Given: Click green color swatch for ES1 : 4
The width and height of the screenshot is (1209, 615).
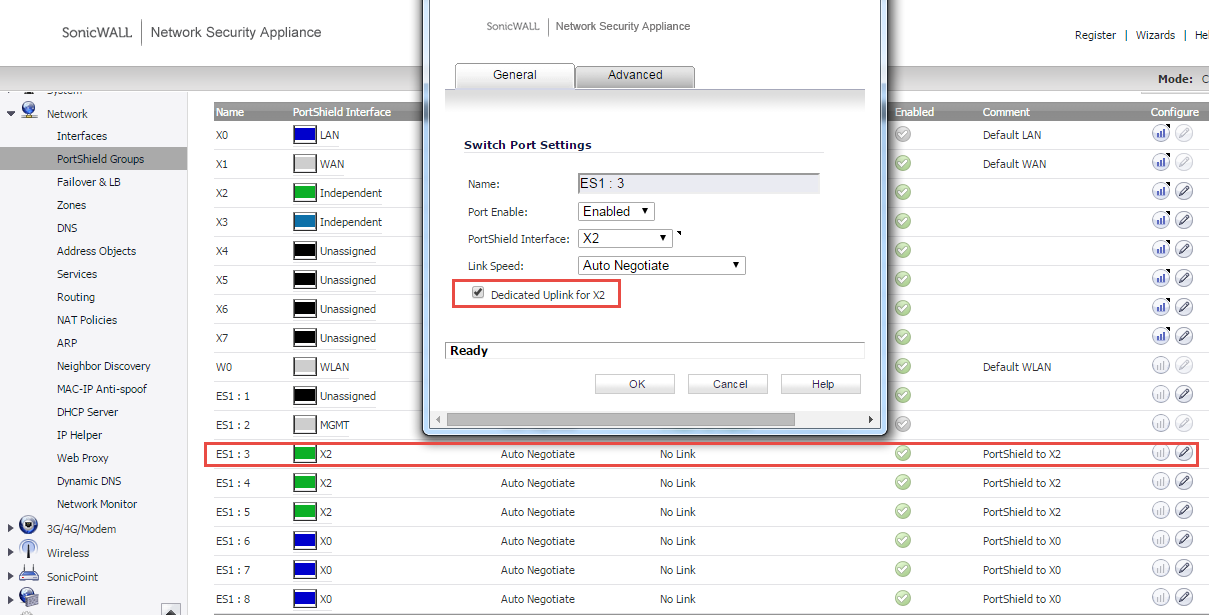Looking at the screenshot, I should point(305,483).
